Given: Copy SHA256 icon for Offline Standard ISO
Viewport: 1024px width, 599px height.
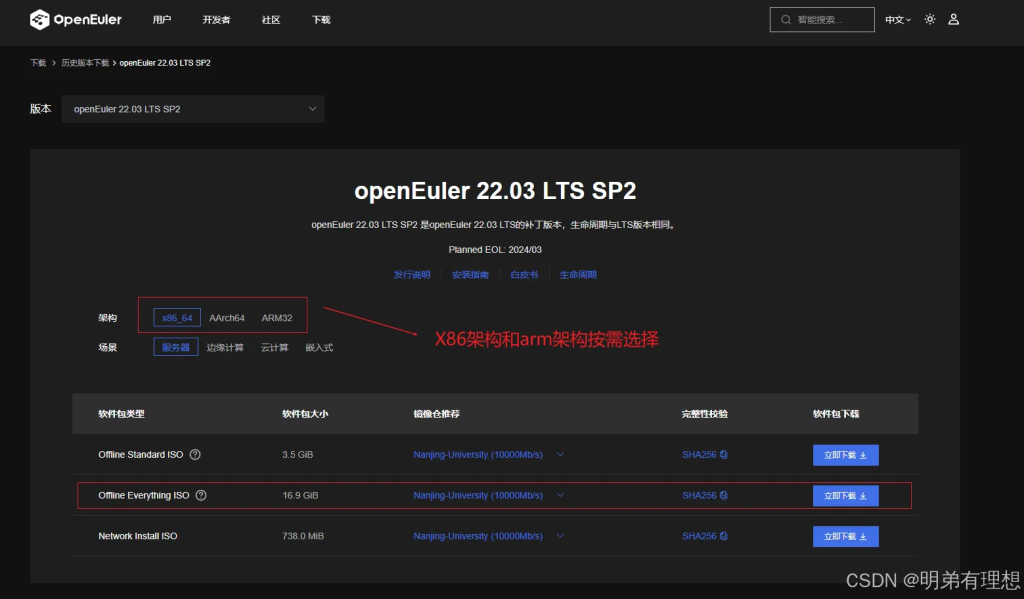Looking at the screenshot, I should [x=724, y=455].
